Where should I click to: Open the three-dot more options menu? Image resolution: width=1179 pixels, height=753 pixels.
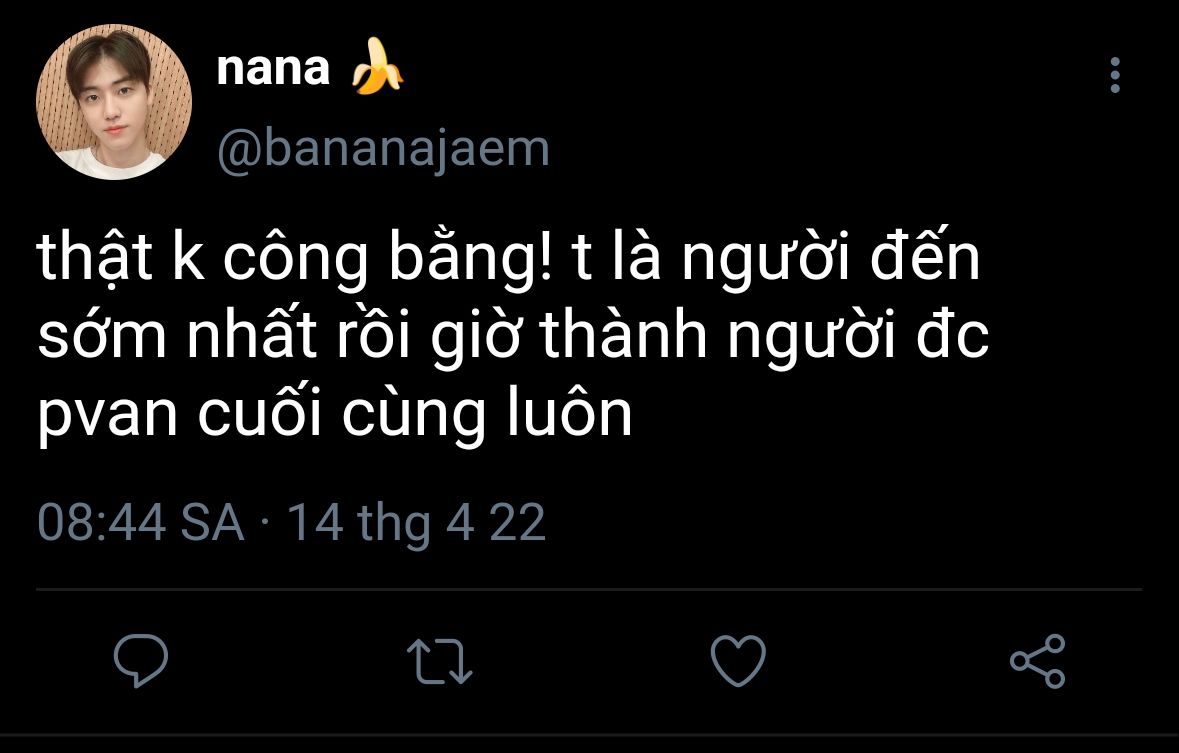[1115, 76]
